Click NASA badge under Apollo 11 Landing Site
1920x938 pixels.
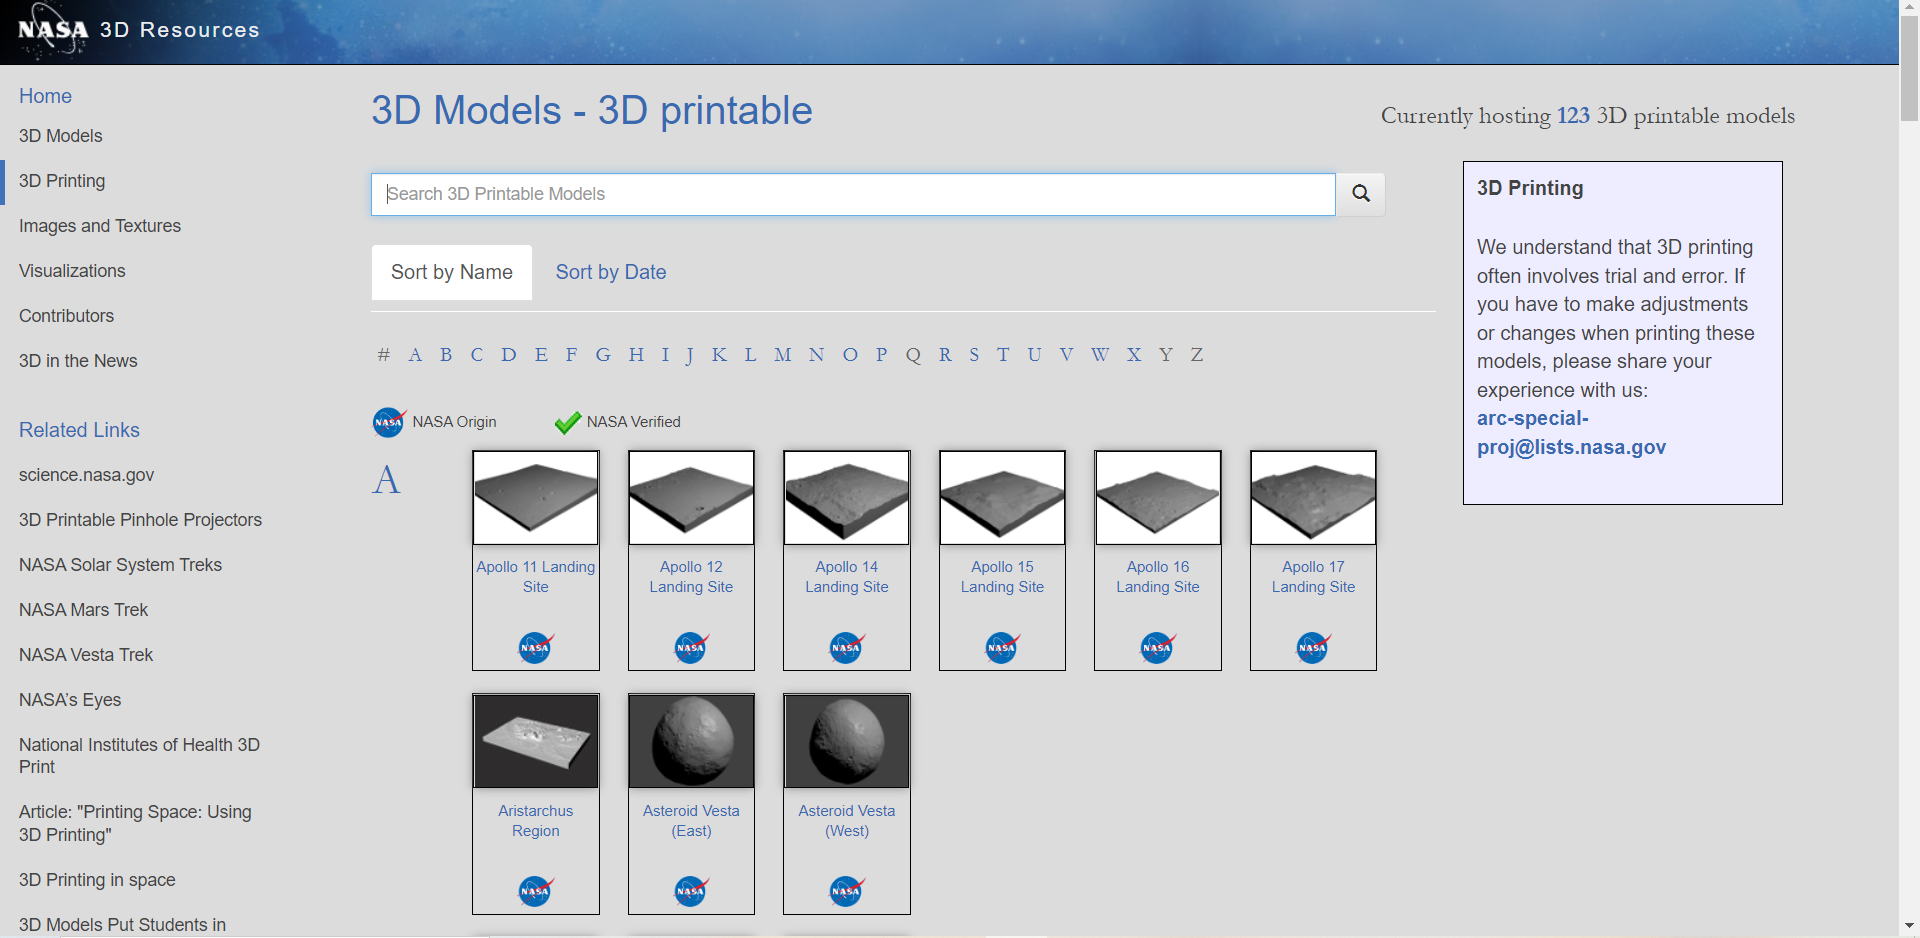pyautogui.click(x=536, y=647)
